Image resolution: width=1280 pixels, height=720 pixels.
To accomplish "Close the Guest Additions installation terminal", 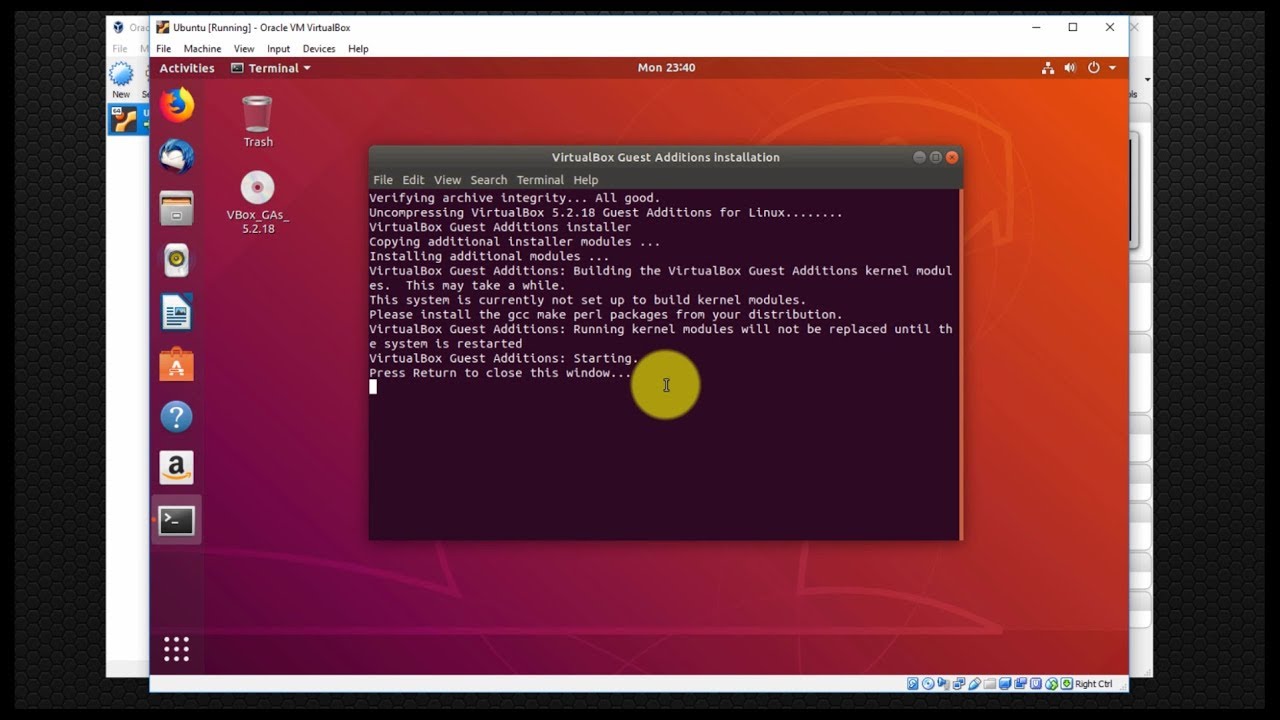I will point(952,157).
